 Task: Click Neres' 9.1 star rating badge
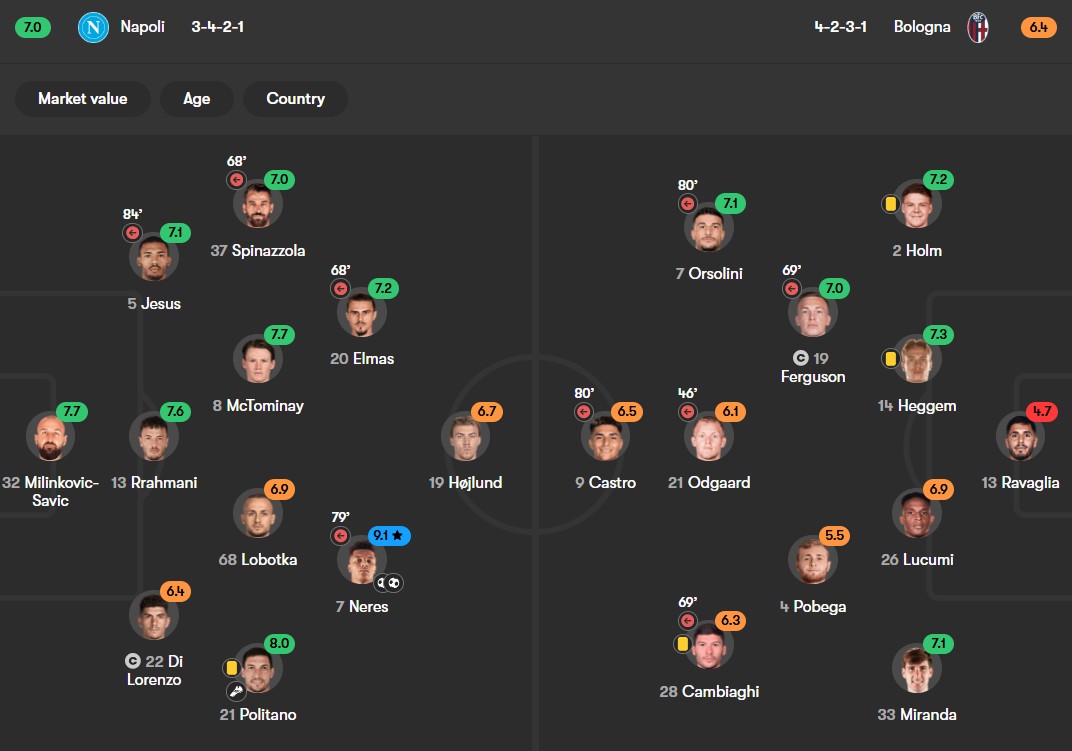pyautogui.click(x=389, y=536)
